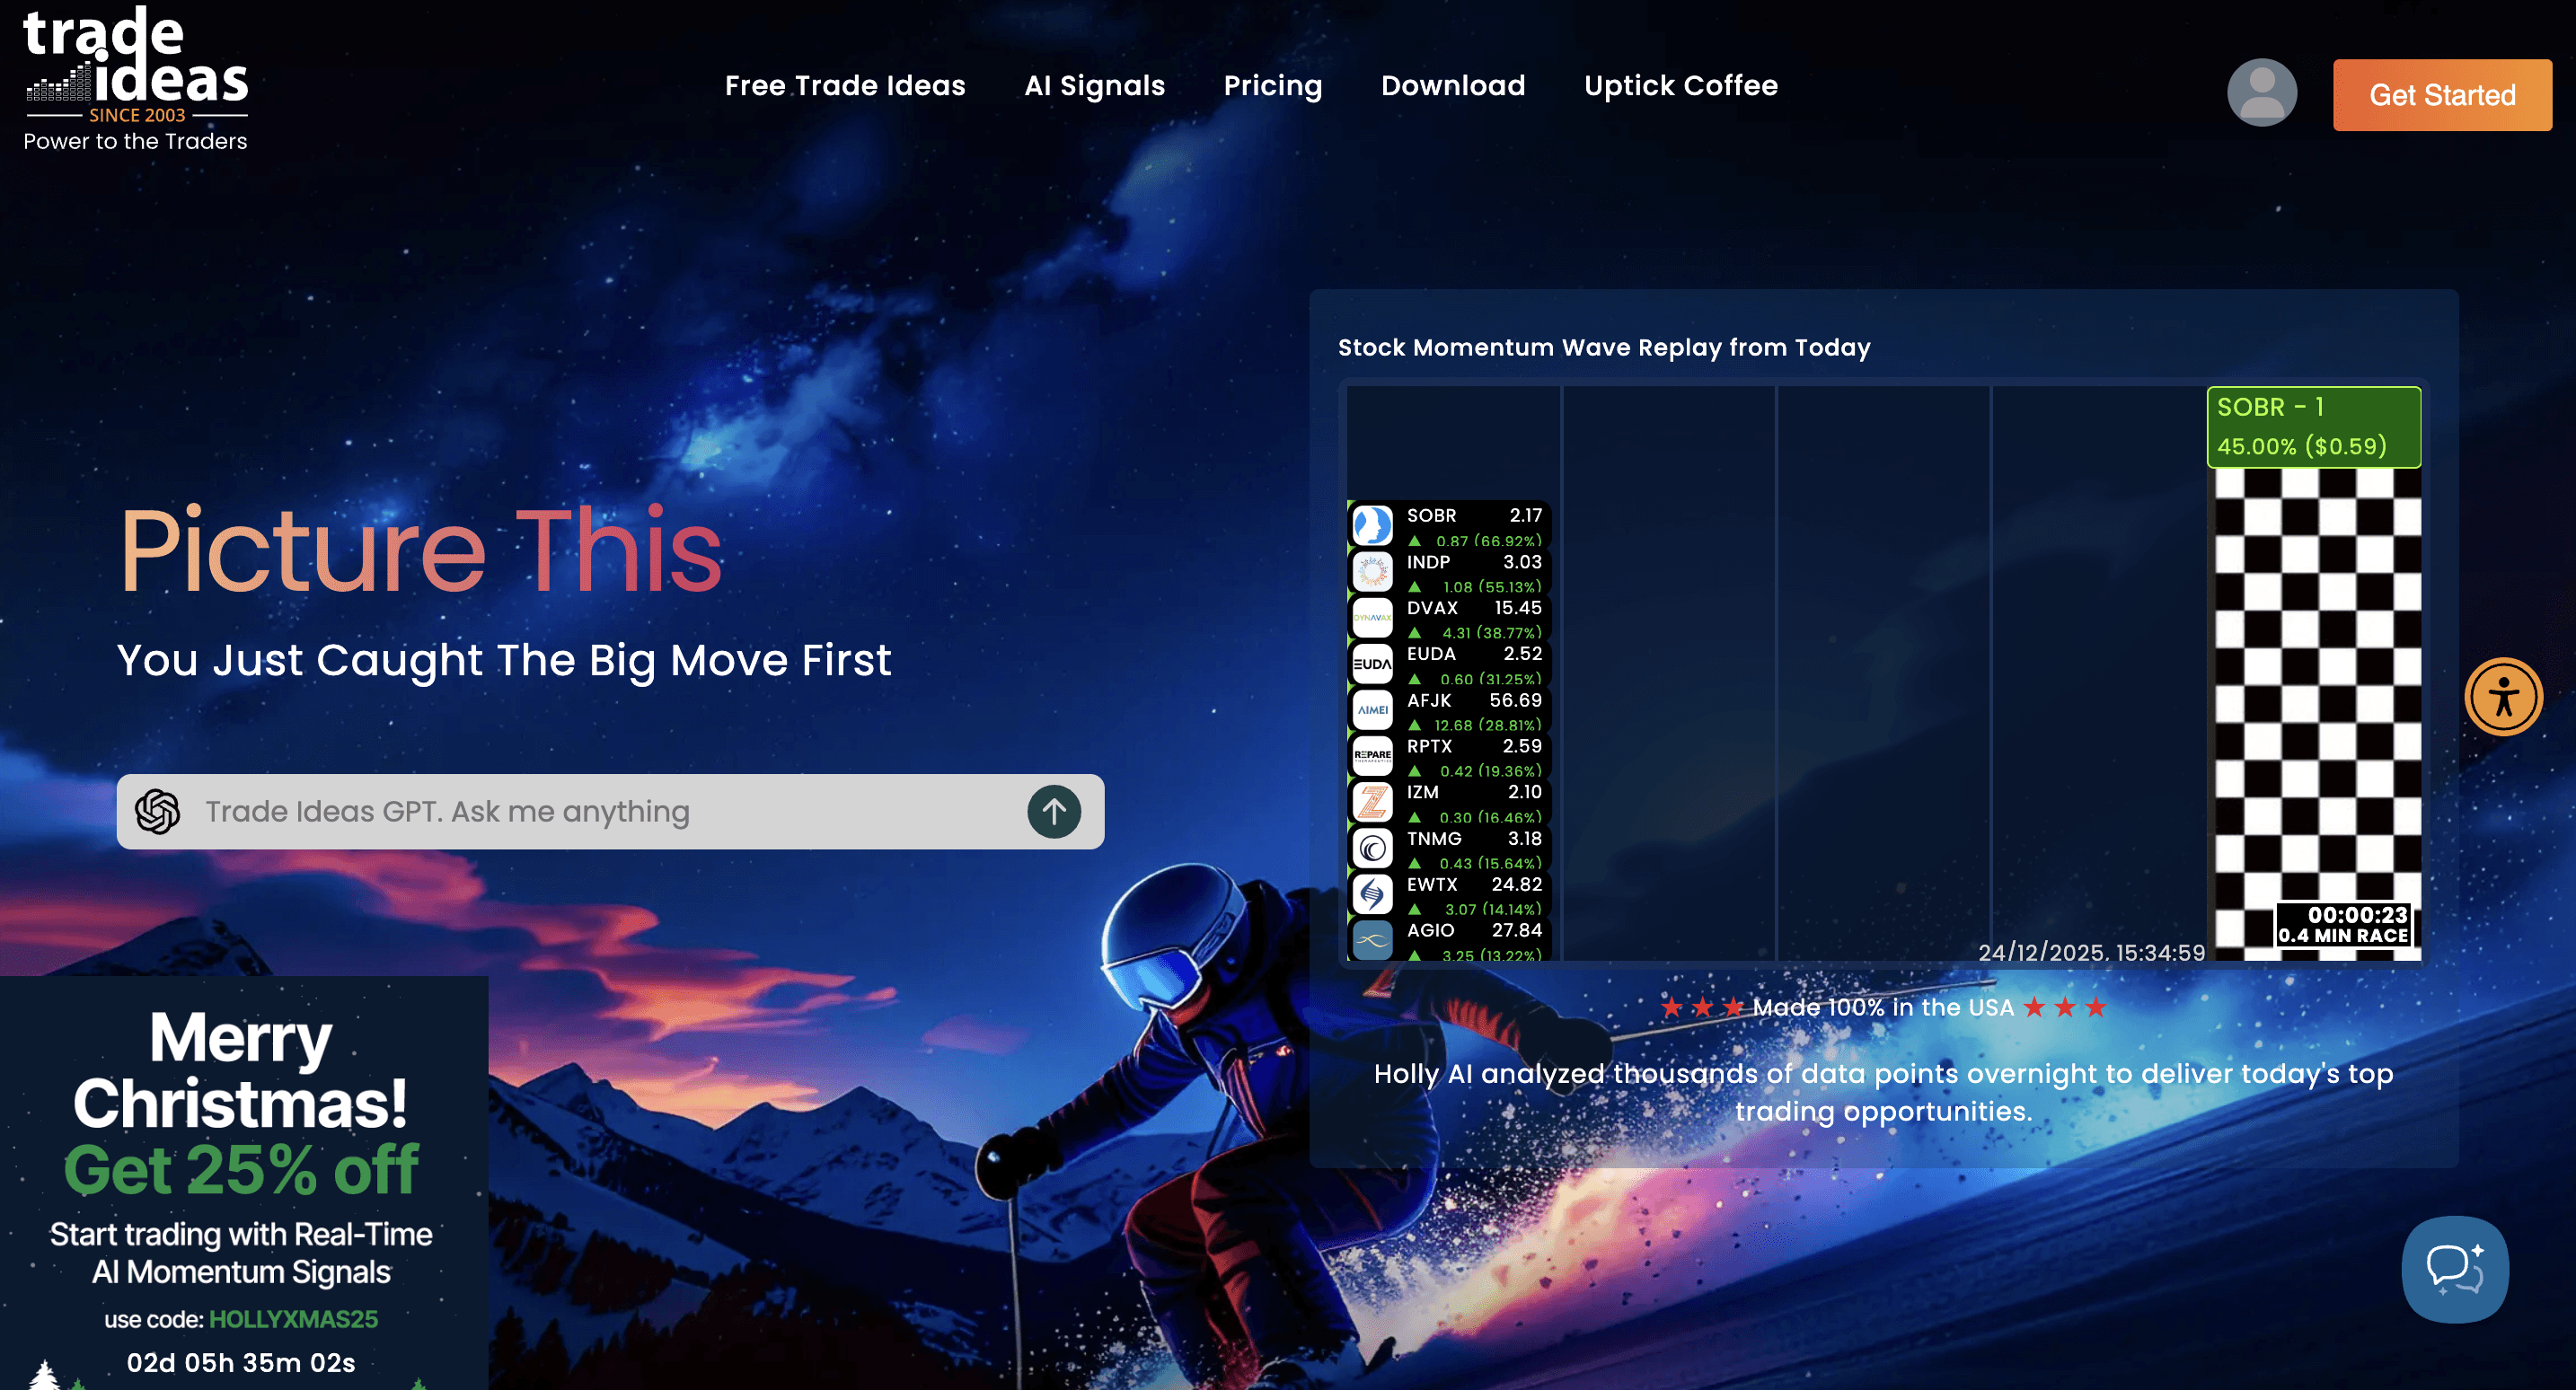Open the AI Signals menu item
2576x1390 pixels.
pyautogui.click(x=1094, y=86)
